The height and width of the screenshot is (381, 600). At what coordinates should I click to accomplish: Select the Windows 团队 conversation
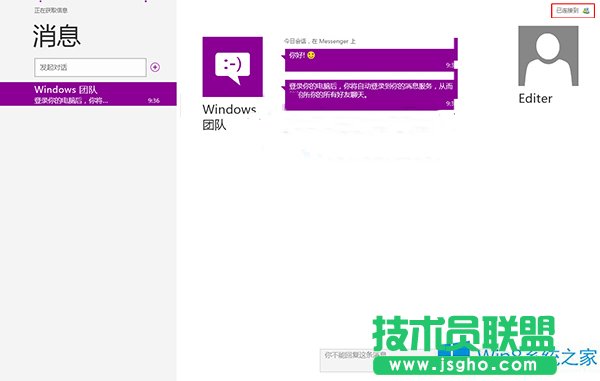pyautogui.click(x=88, y=94)
